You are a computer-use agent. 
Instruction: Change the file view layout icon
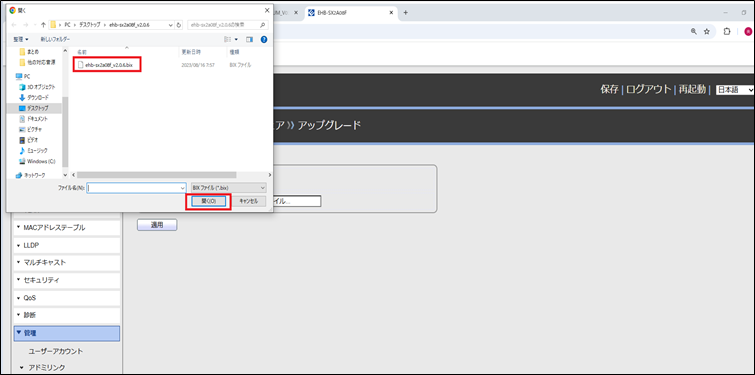[x=228, y=39]
